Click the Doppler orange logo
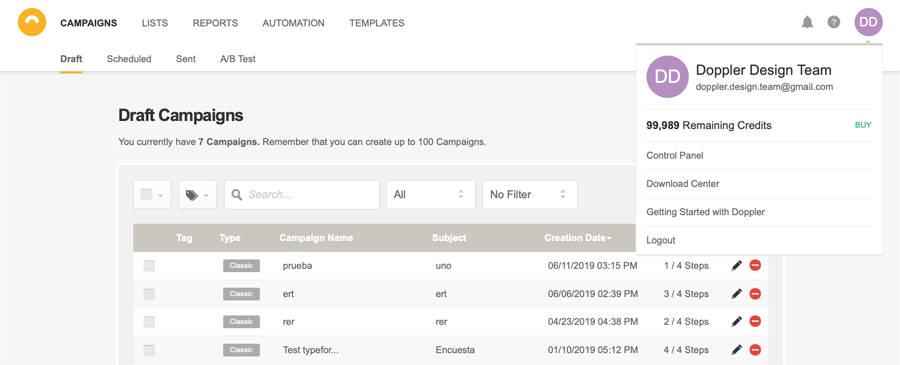Viewport: 900px width, 365px height. tap(32, 22)
